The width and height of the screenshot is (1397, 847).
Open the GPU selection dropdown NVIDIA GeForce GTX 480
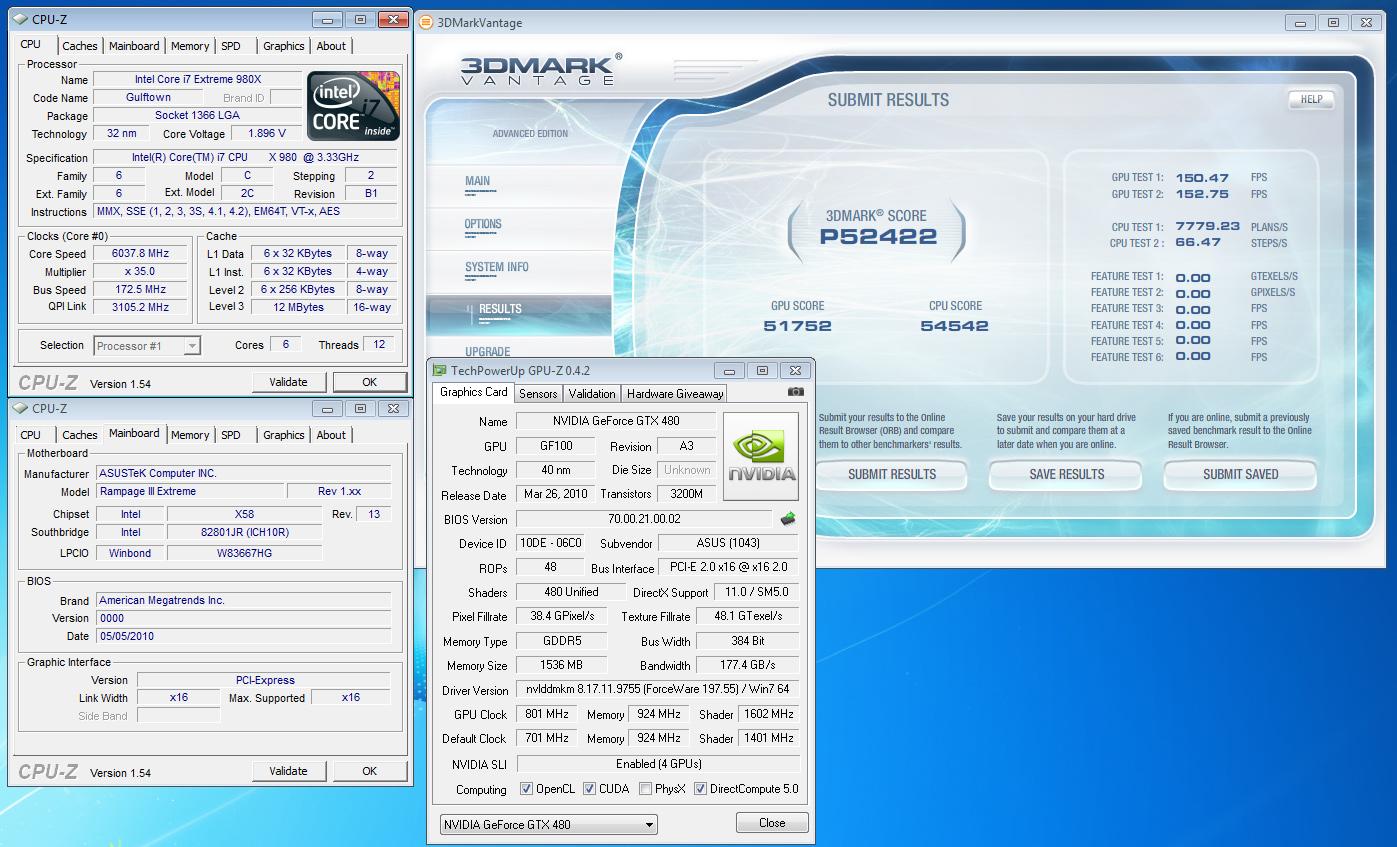(548, 825)
